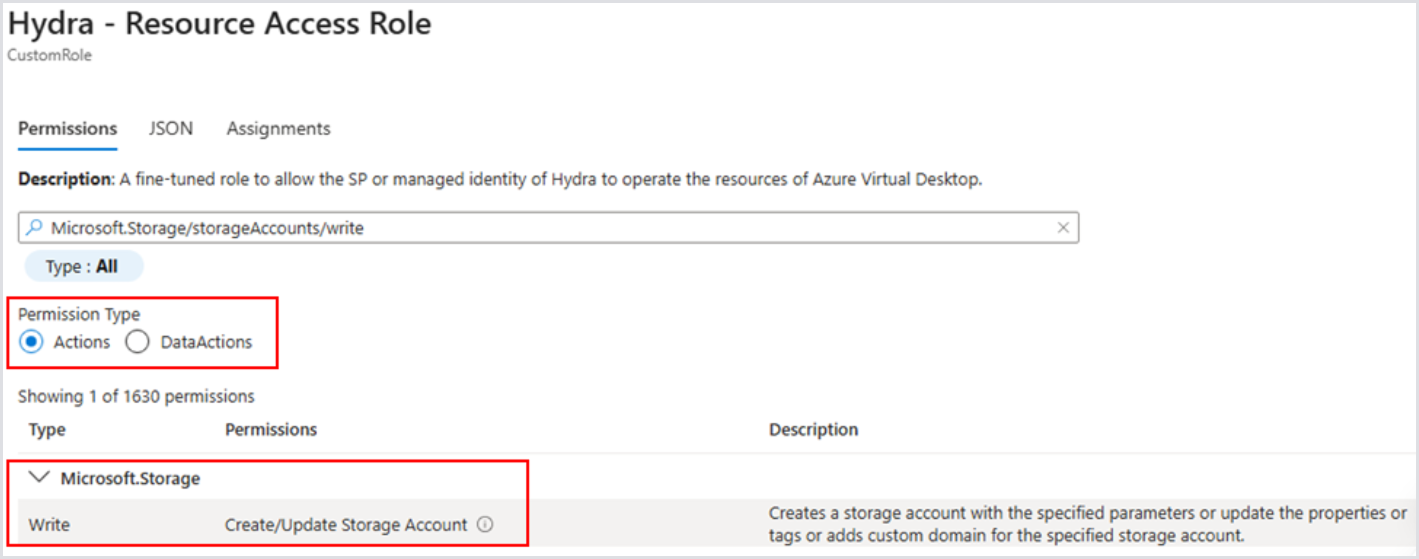Open the Type : All filter pill
This screenshot has width=1419, height=559.
pos(84,267)
